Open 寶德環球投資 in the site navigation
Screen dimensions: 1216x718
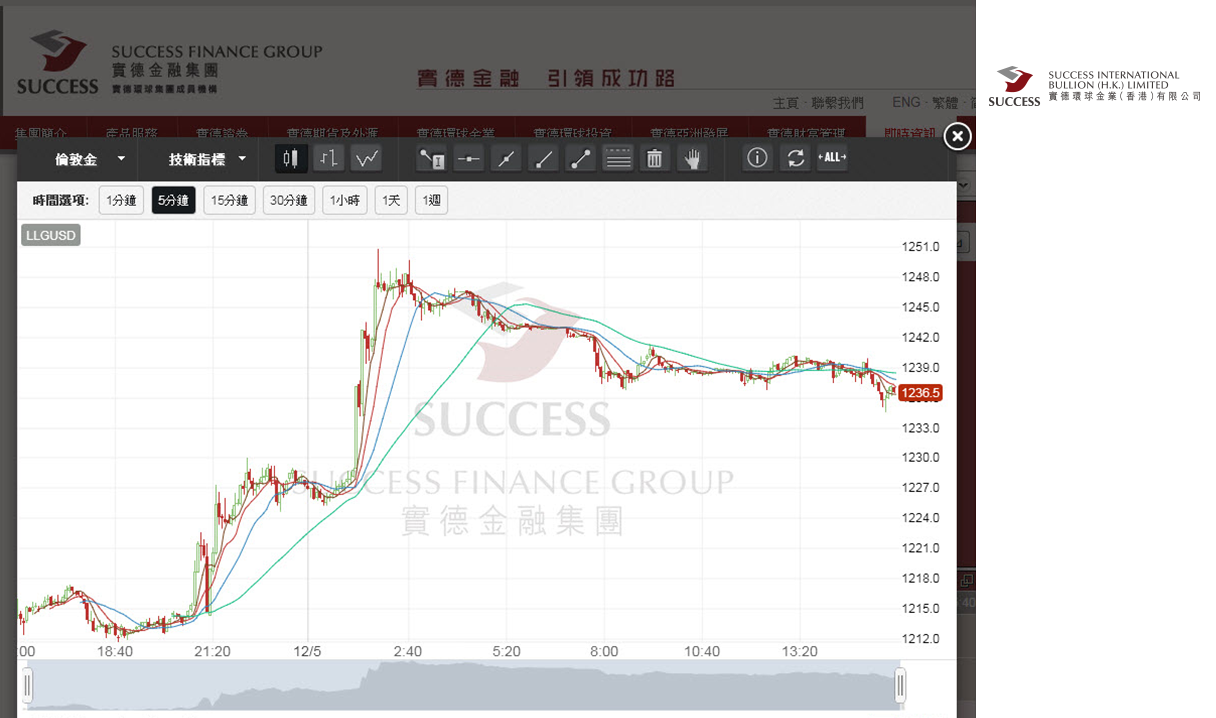click(x=572, y=132)
